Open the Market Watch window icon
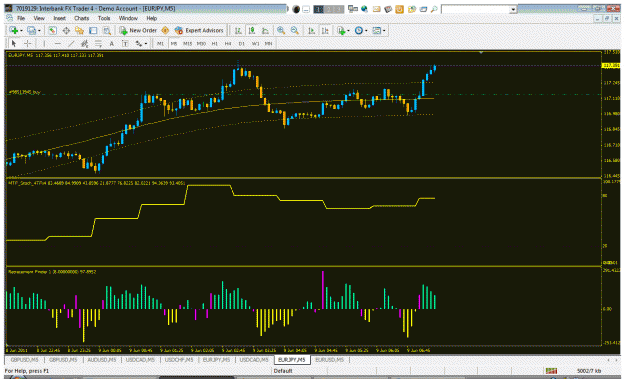 [52, 30]
